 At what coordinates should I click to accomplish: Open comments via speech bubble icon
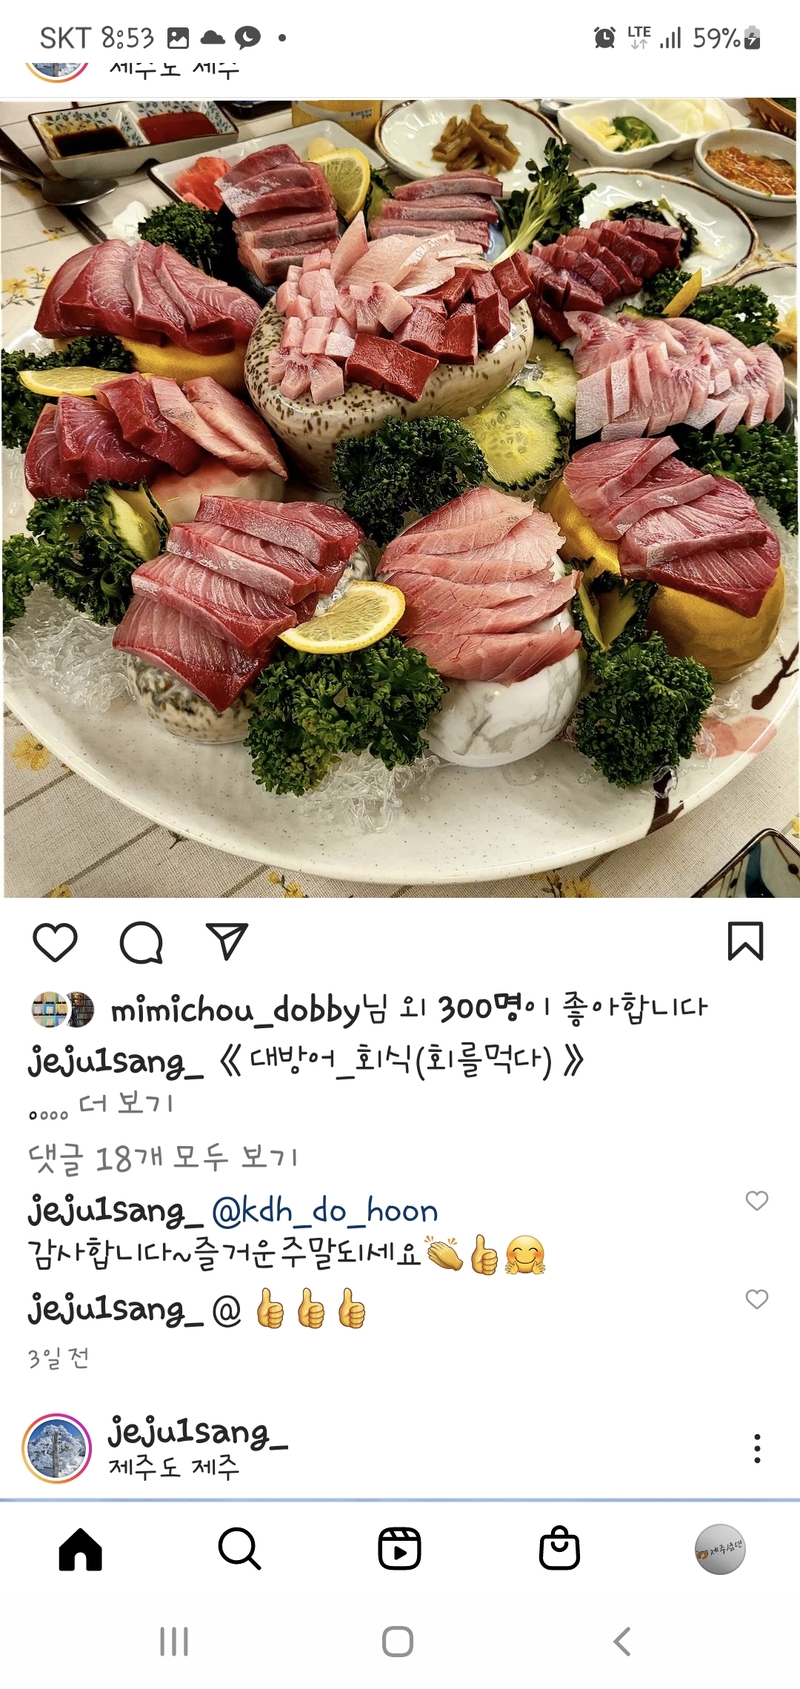click(141, 942)
